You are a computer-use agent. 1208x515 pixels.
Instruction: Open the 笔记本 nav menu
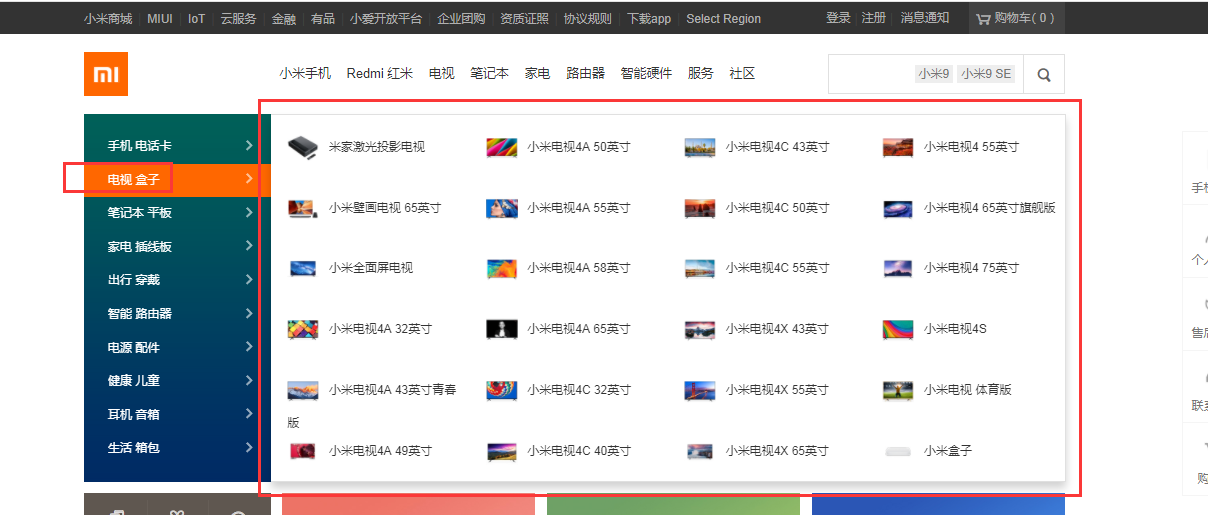pos(490,73)
